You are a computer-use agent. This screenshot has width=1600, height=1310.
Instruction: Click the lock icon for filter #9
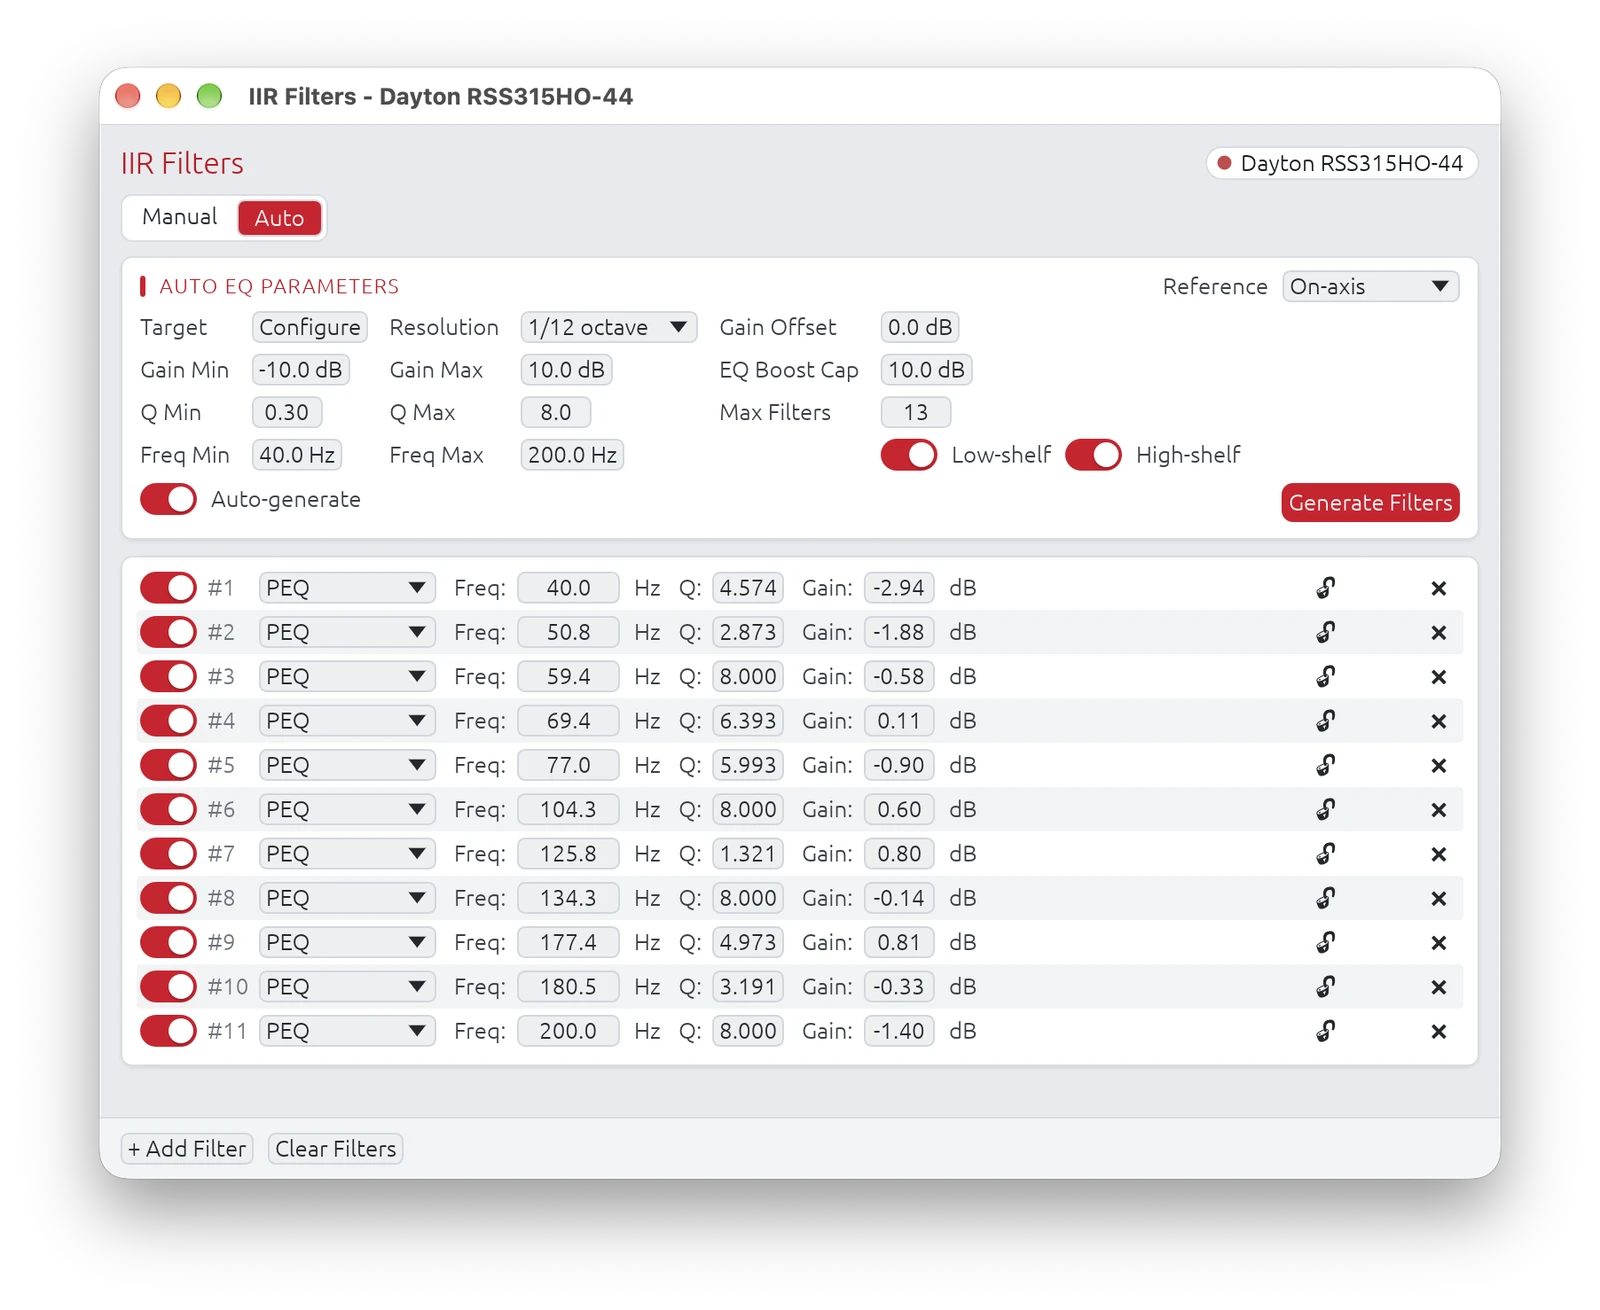coord(1326,942)
